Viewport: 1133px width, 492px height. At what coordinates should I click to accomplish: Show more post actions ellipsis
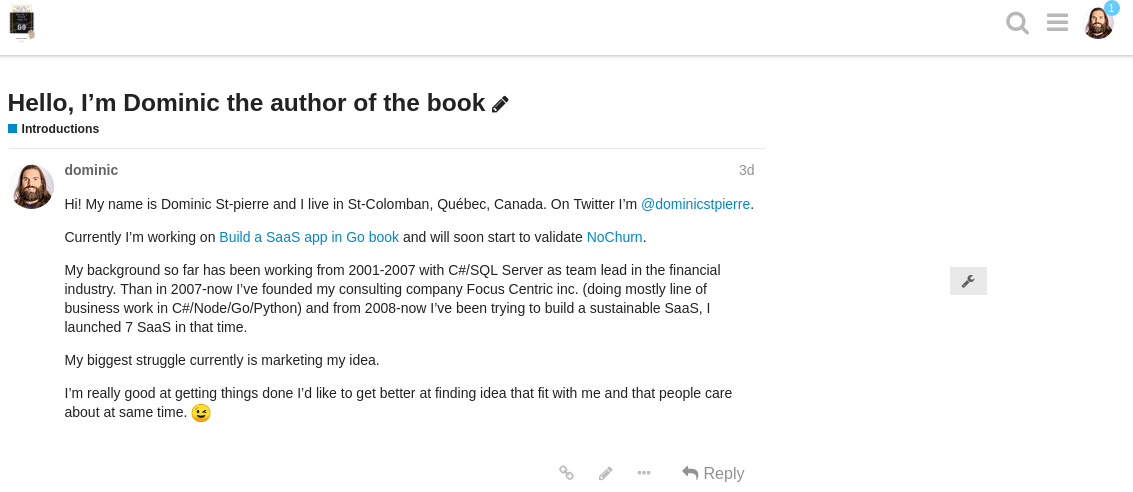click(644, 473)
